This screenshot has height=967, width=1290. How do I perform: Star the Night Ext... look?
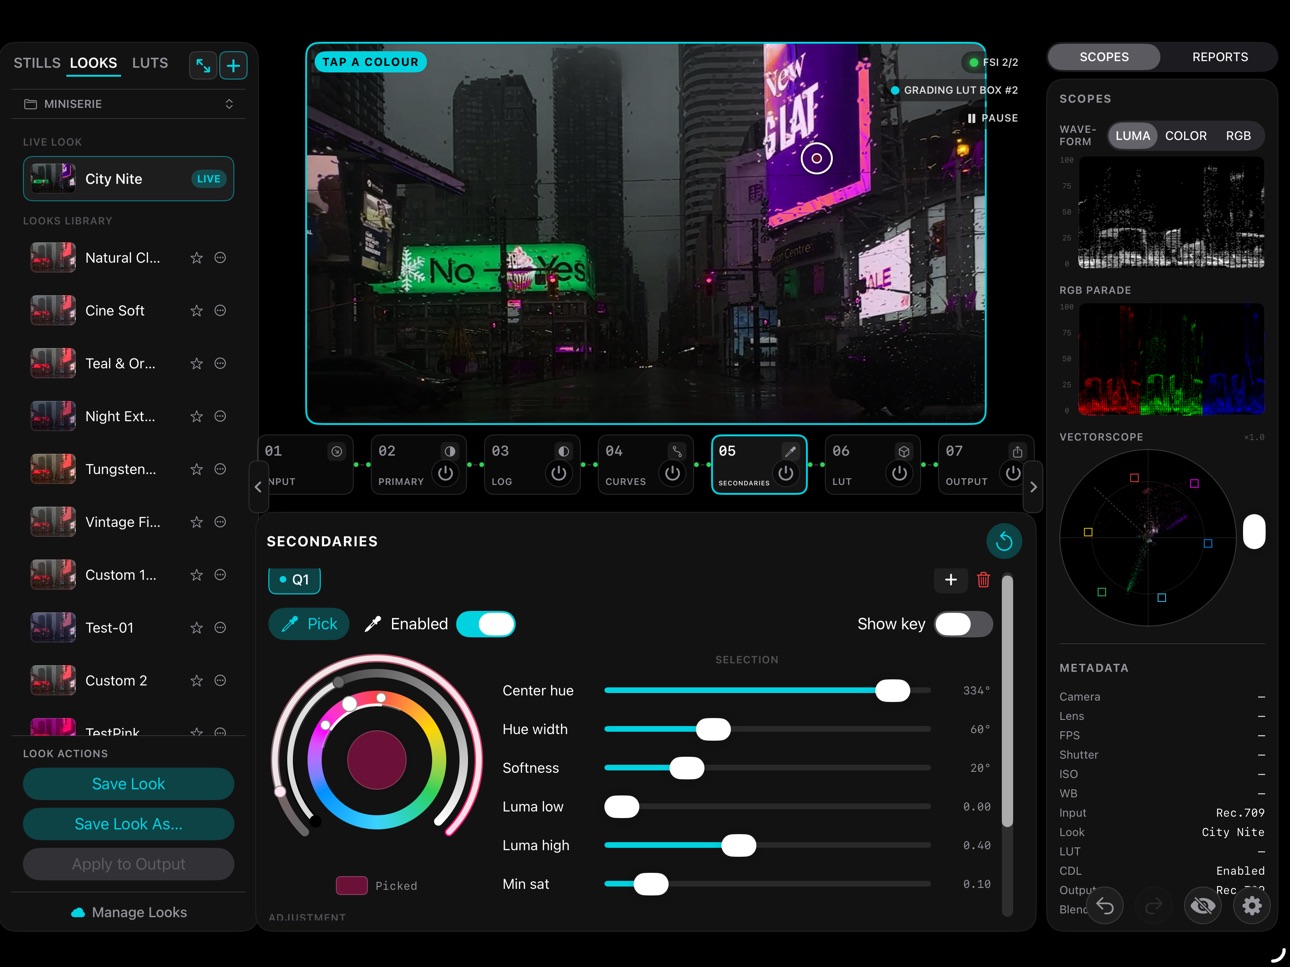pyautogui.click(x=197, y=417)
